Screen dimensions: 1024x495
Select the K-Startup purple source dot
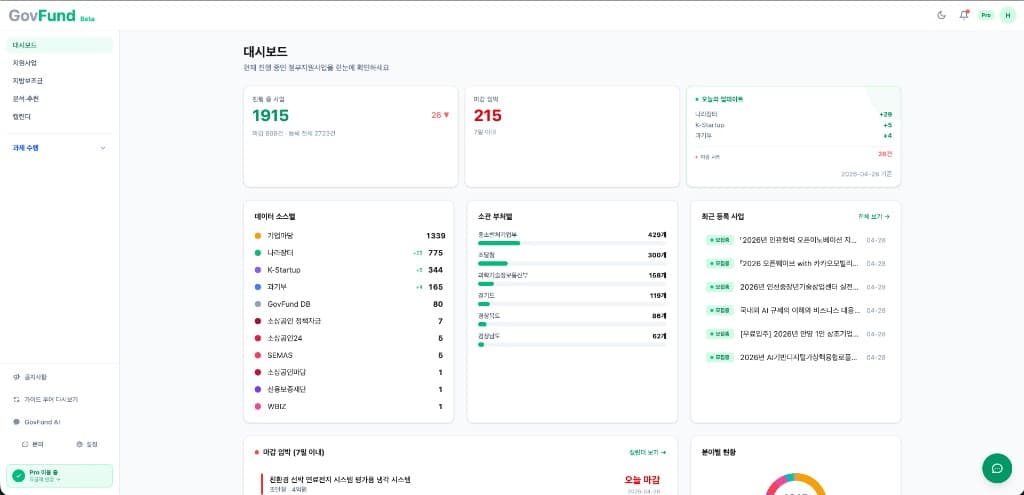click(258, 270)
